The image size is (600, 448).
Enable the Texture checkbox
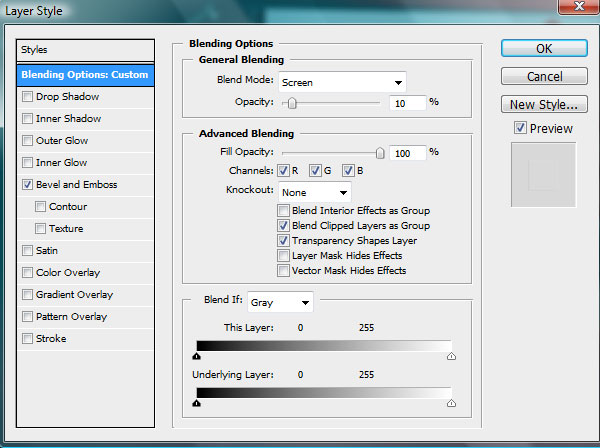[40, 228]
